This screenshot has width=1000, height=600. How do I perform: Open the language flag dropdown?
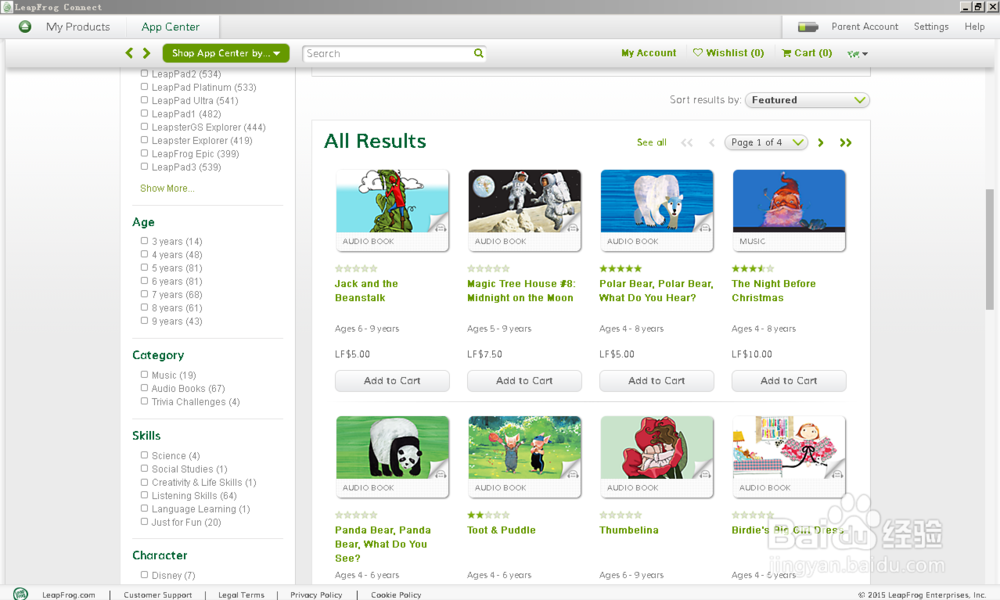[857, 54]
